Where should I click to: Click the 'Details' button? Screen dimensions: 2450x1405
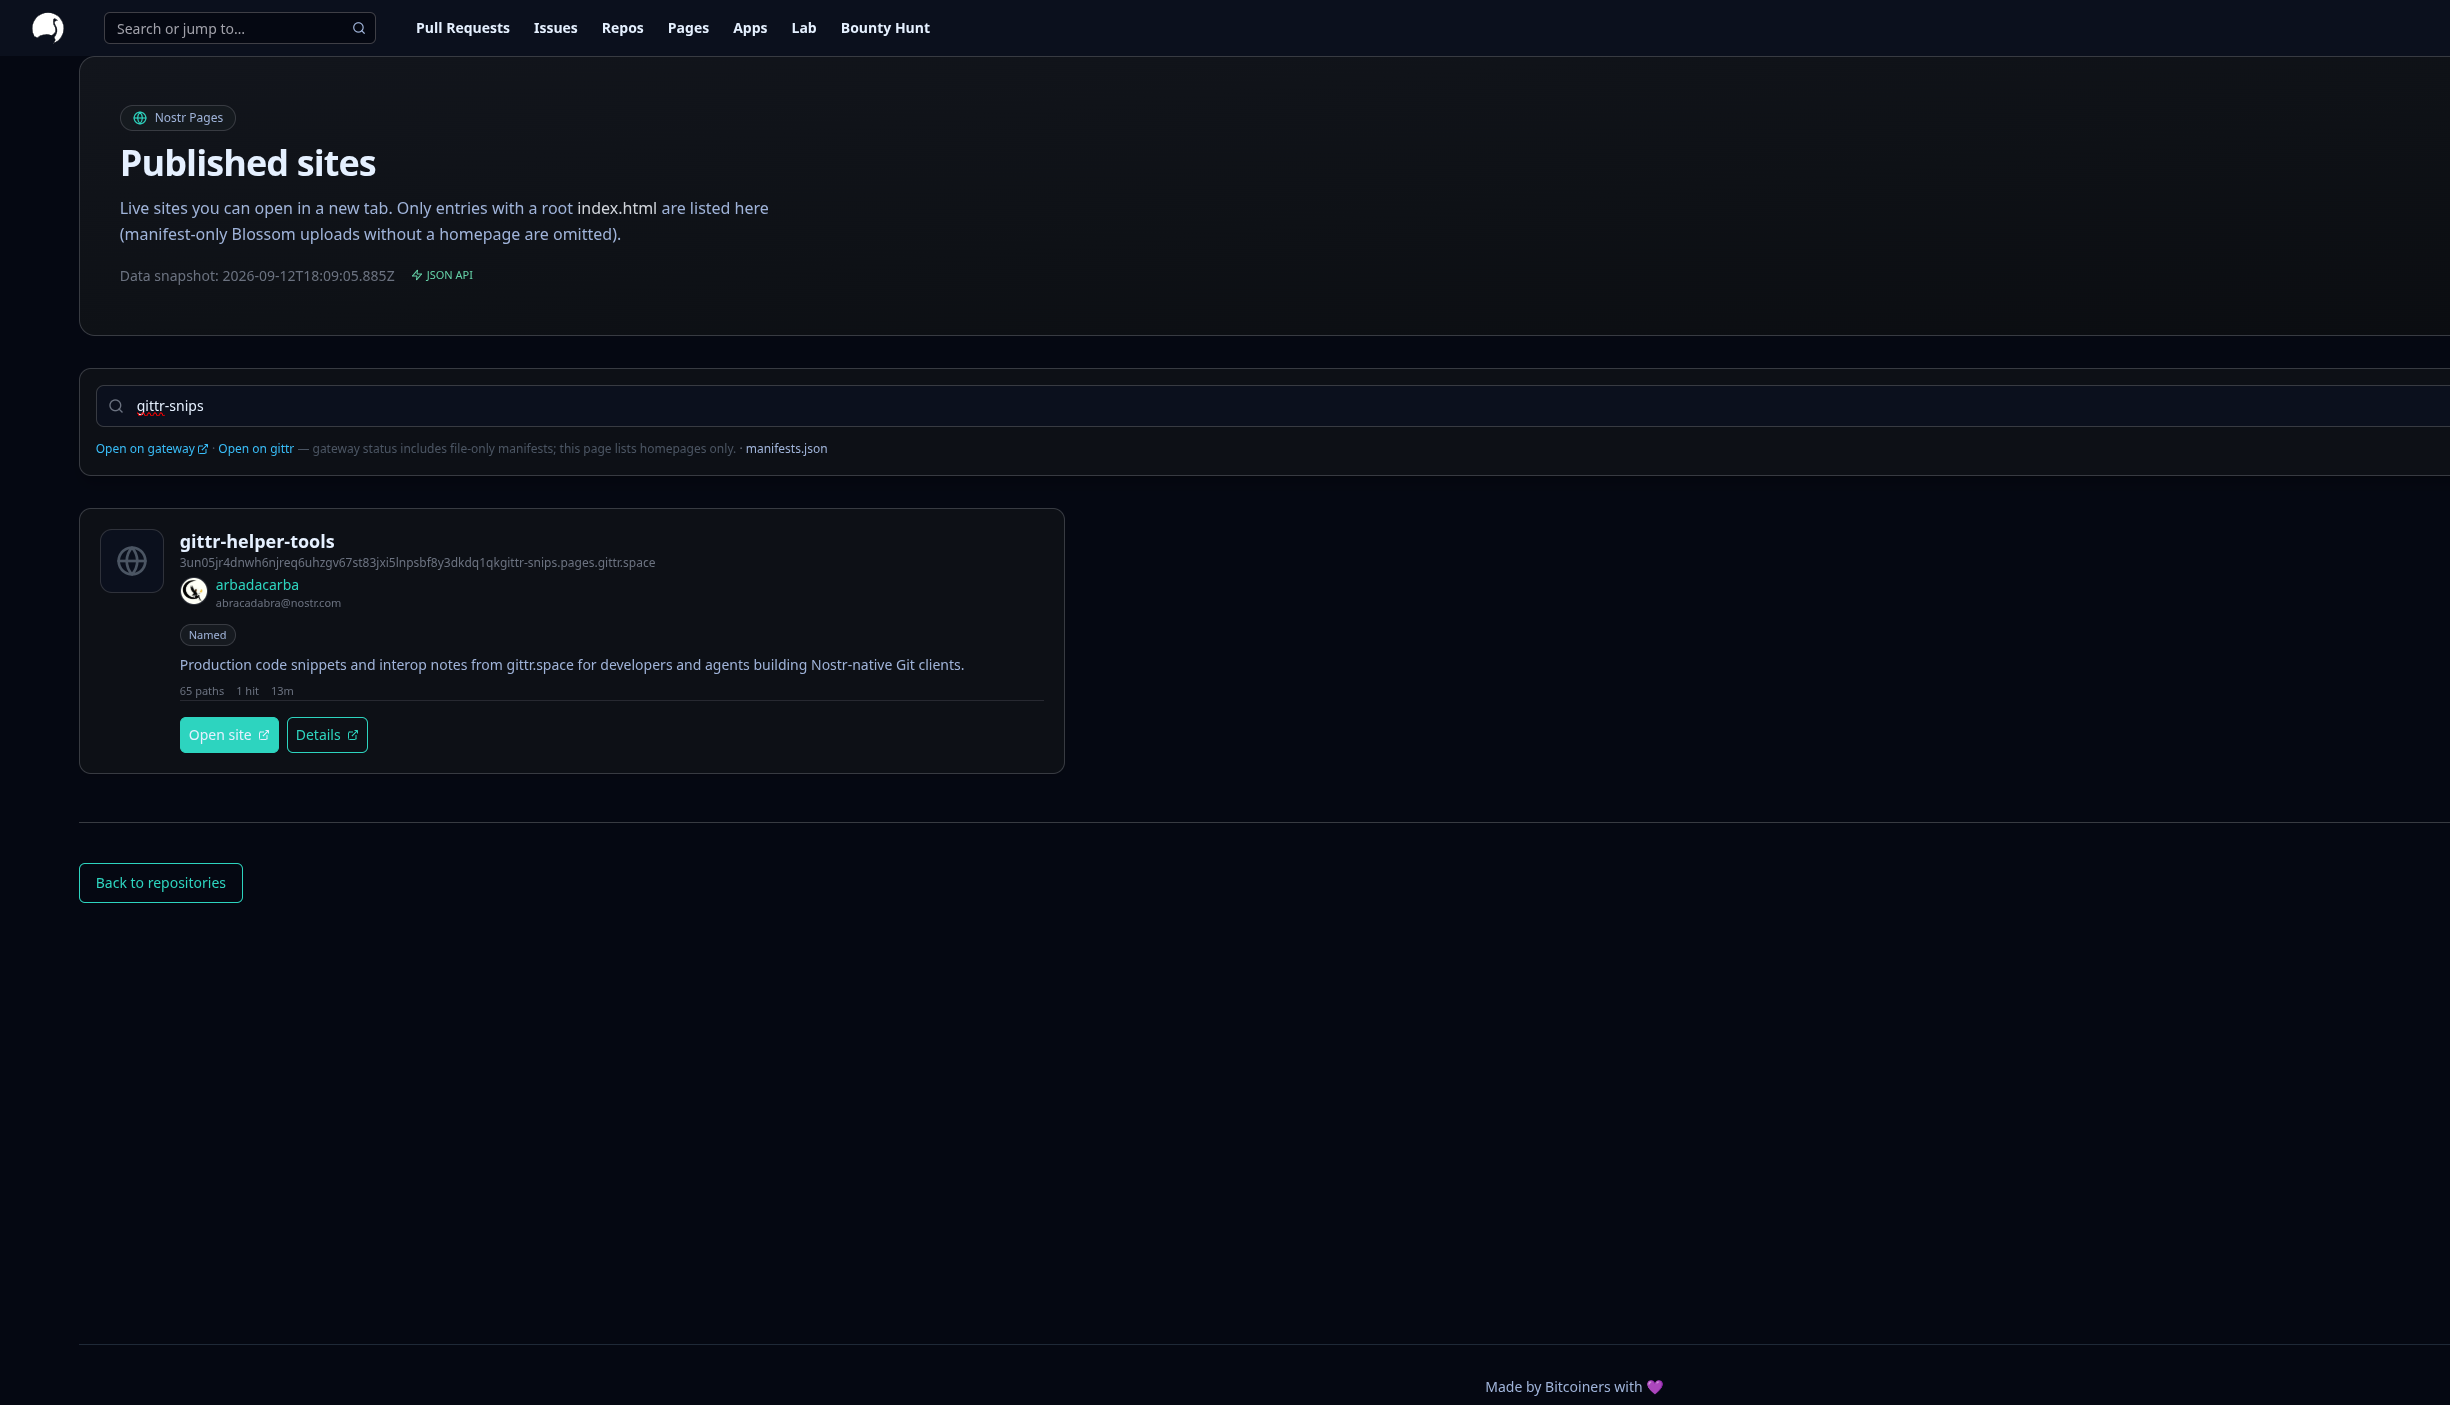point(327,735)
